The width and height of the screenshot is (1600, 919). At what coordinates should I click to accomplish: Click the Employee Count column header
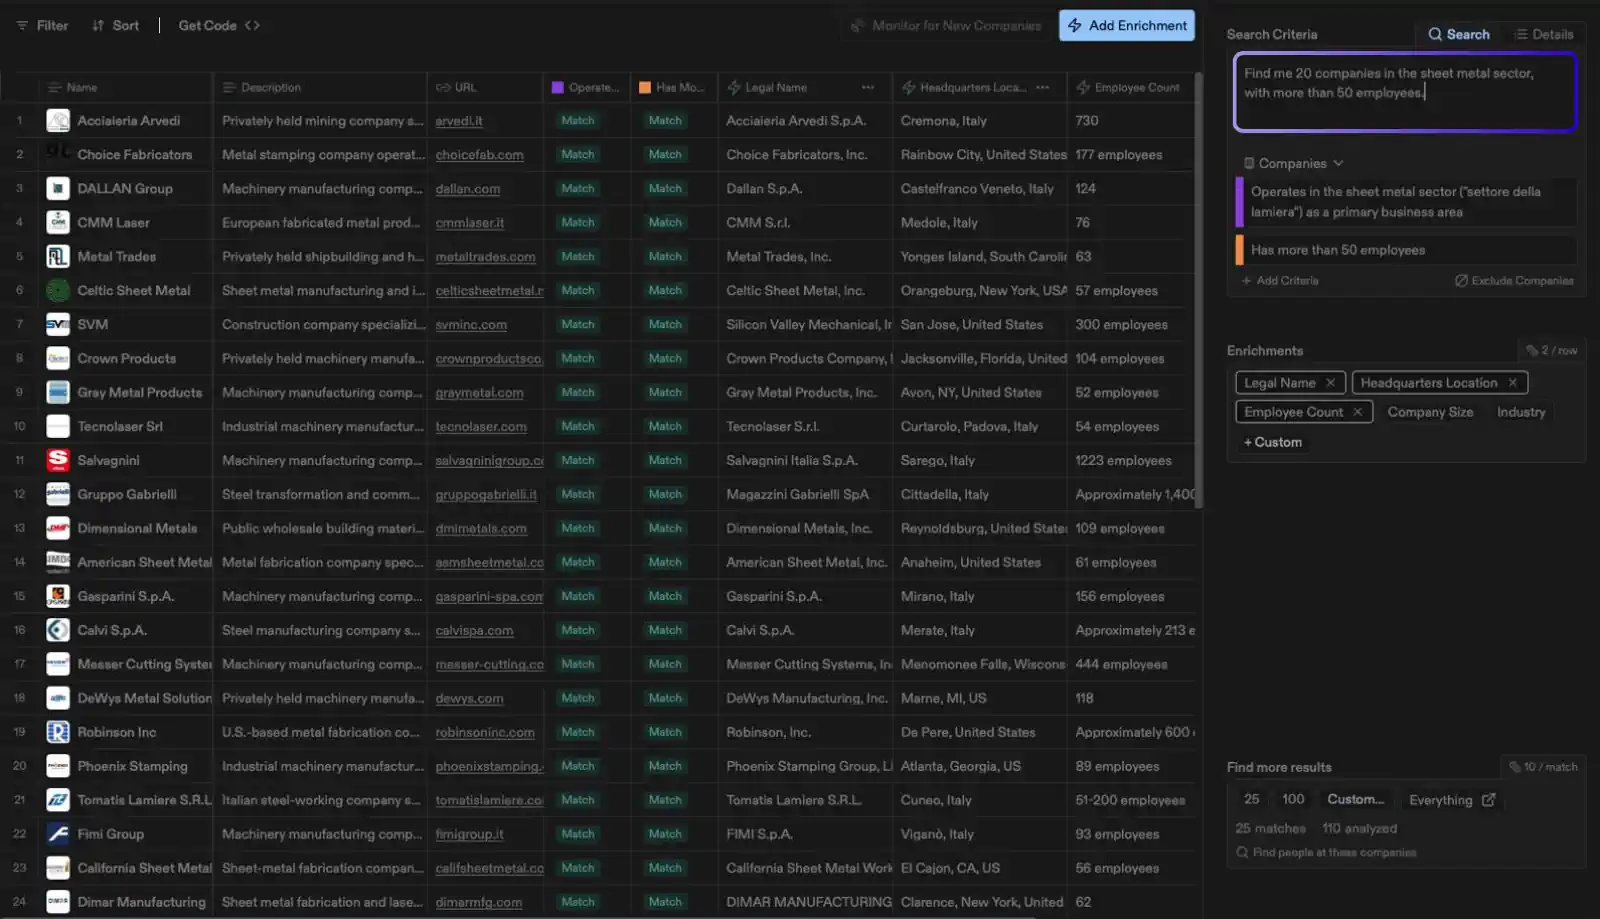point(1130,87)
